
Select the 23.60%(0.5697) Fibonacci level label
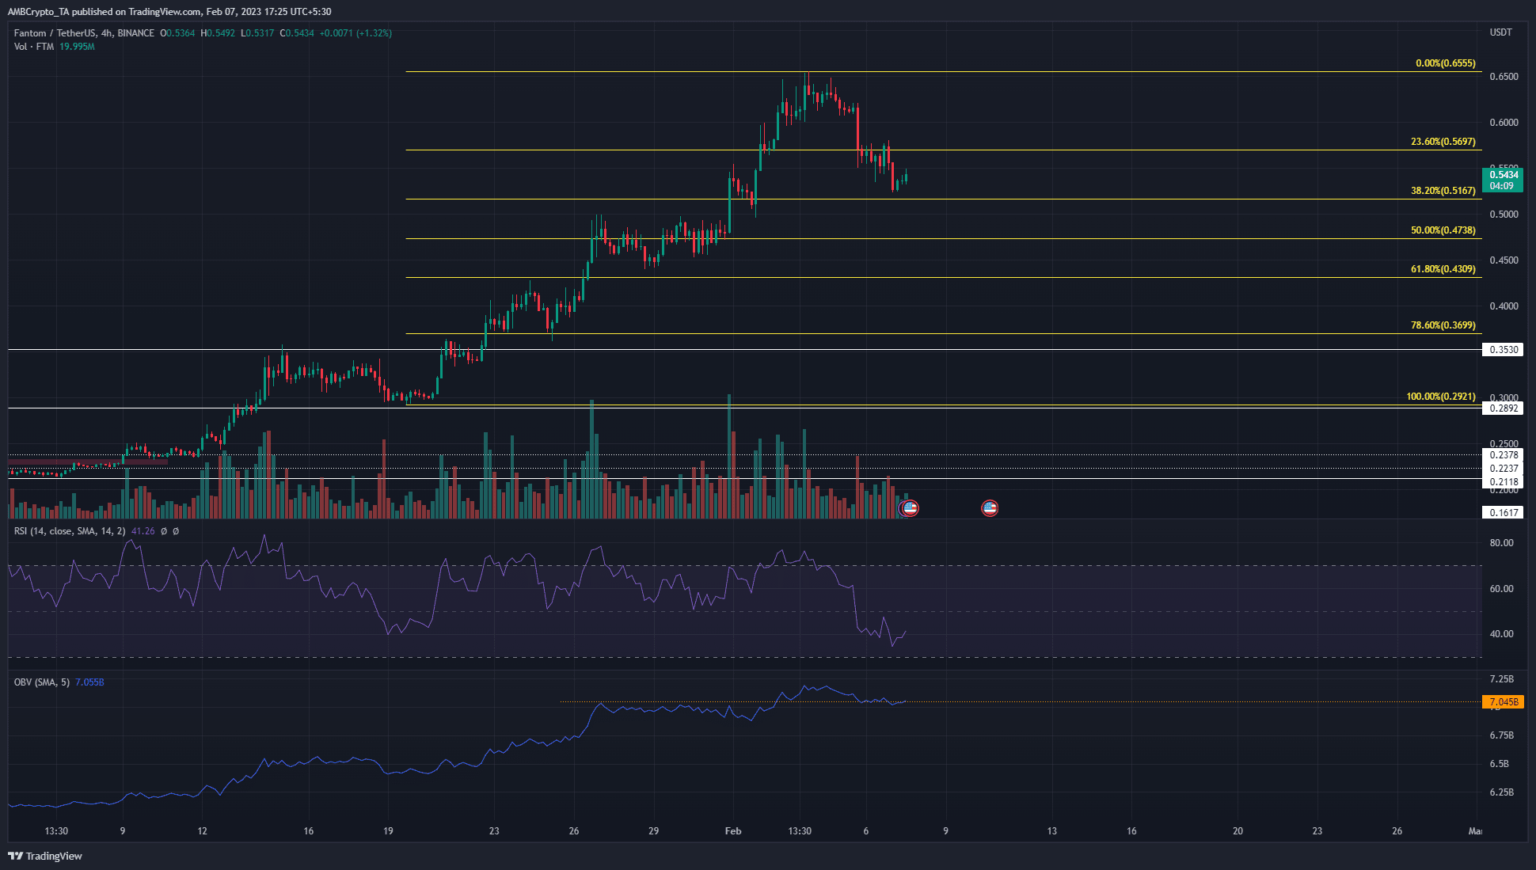(x=1442, y=142)
